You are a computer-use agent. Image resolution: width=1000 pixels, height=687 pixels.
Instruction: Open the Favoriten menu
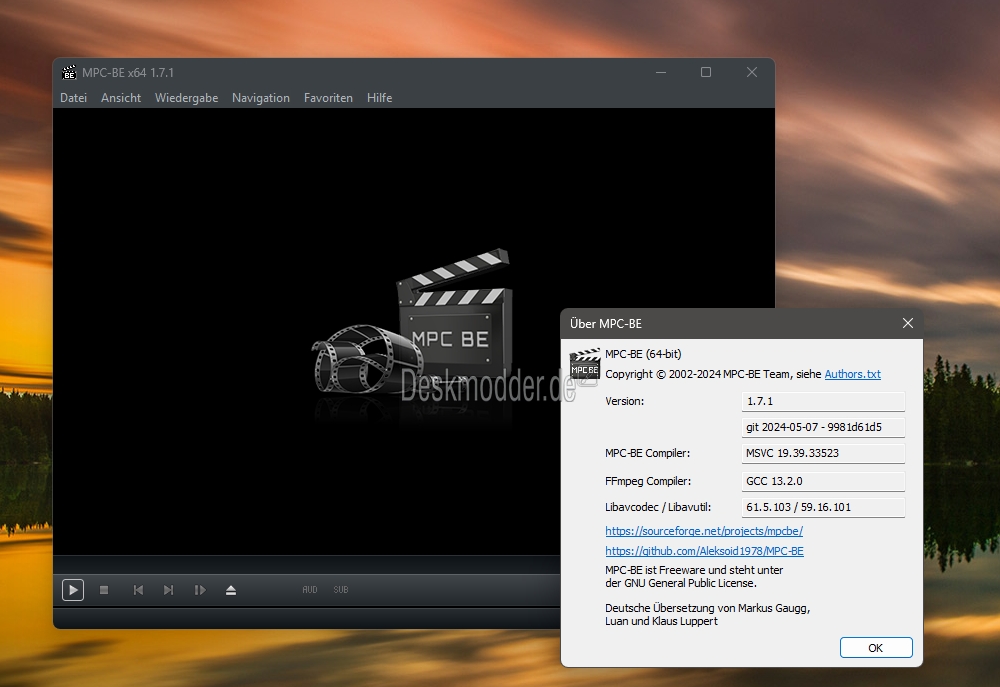point(328,98)
